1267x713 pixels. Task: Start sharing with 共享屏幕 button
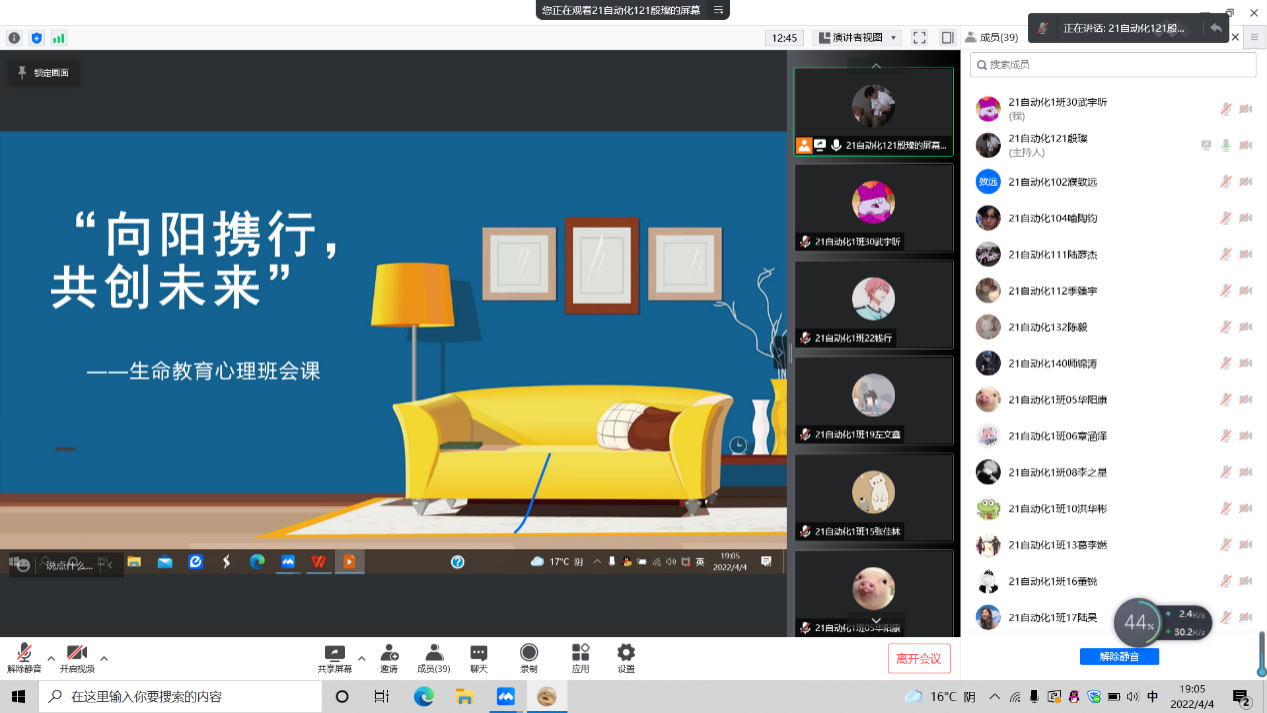[335, 658]
